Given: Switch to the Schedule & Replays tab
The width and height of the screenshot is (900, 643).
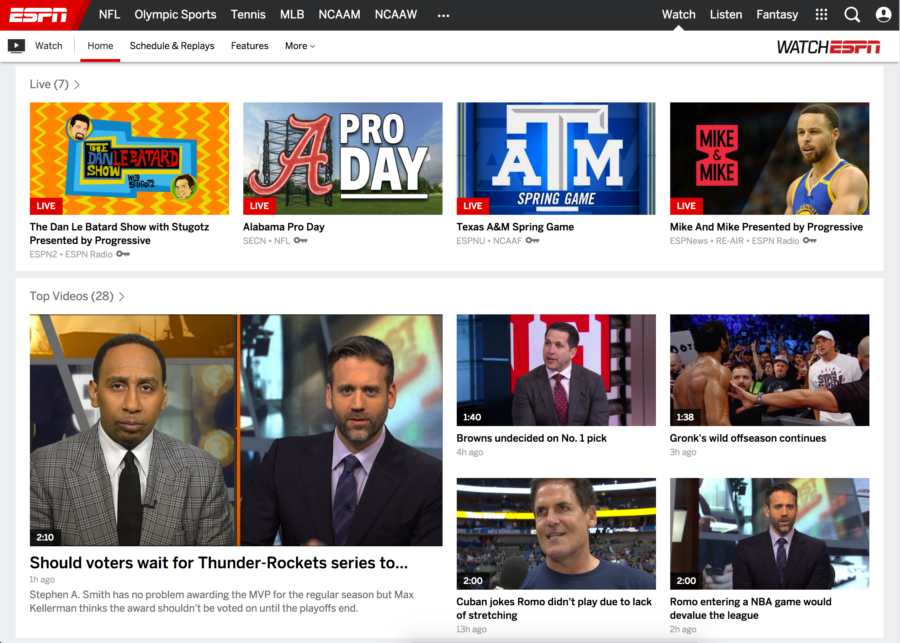Looking at the screenshot, I should point(172,46).
